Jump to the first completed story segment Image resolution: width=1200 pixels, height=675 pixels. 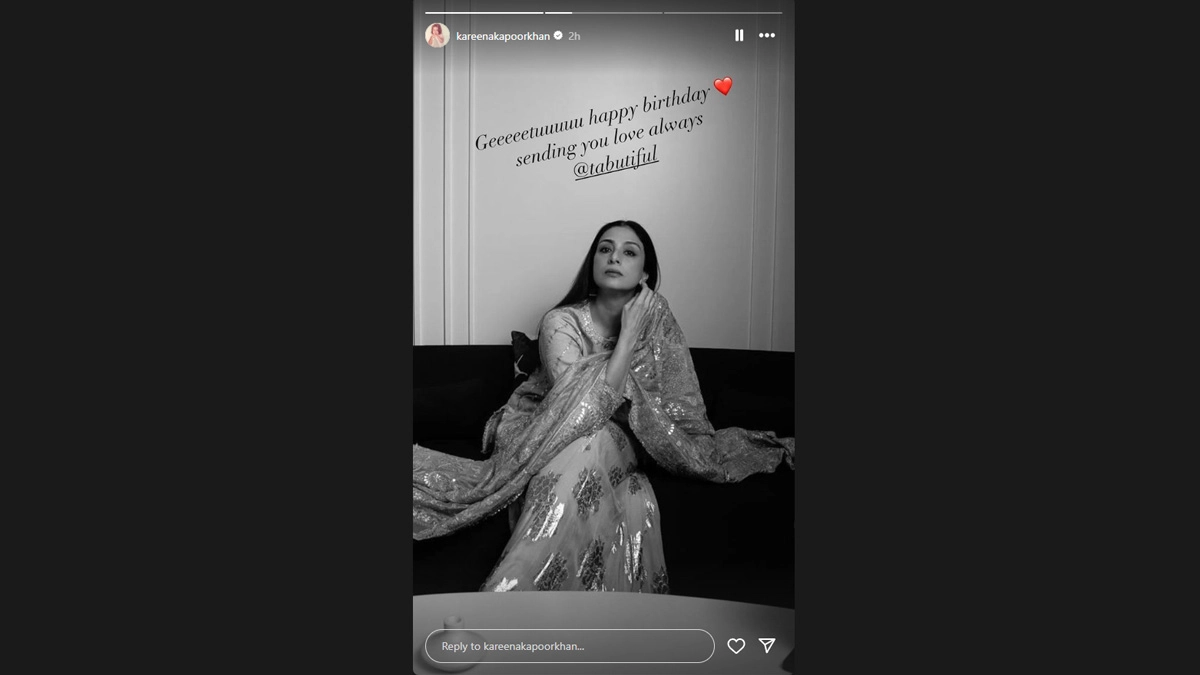(484, 13)
